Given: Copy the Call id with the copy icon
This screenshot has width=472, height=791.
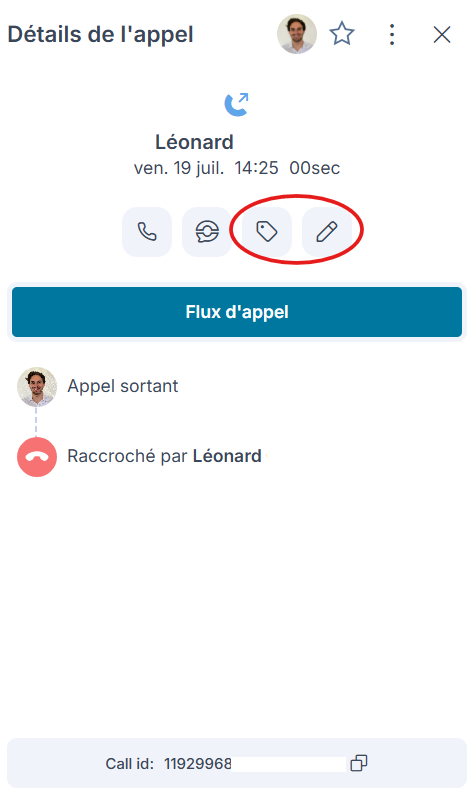Looking at the screenshot, I should (359, 763).
